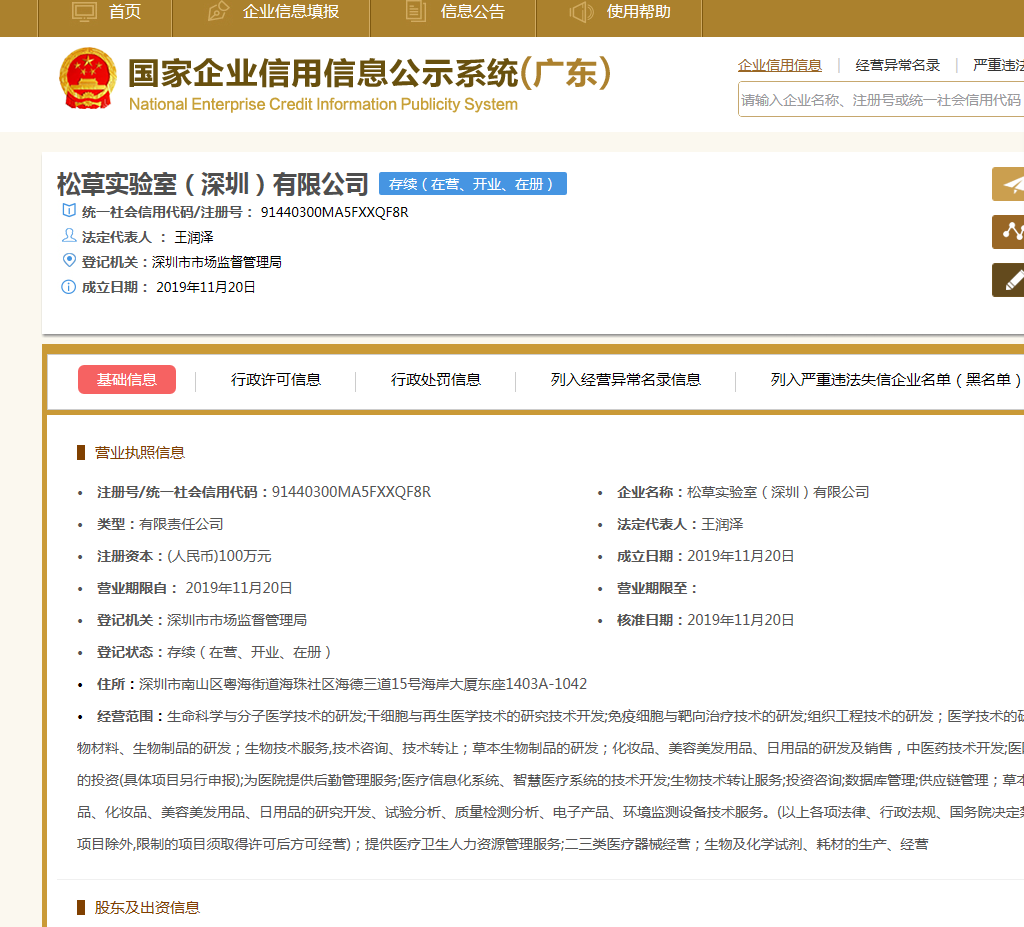Screen dimensions: 1024x927
Task: Switch to the 行政许可信息 tab
Action: [x=276, y=380]
